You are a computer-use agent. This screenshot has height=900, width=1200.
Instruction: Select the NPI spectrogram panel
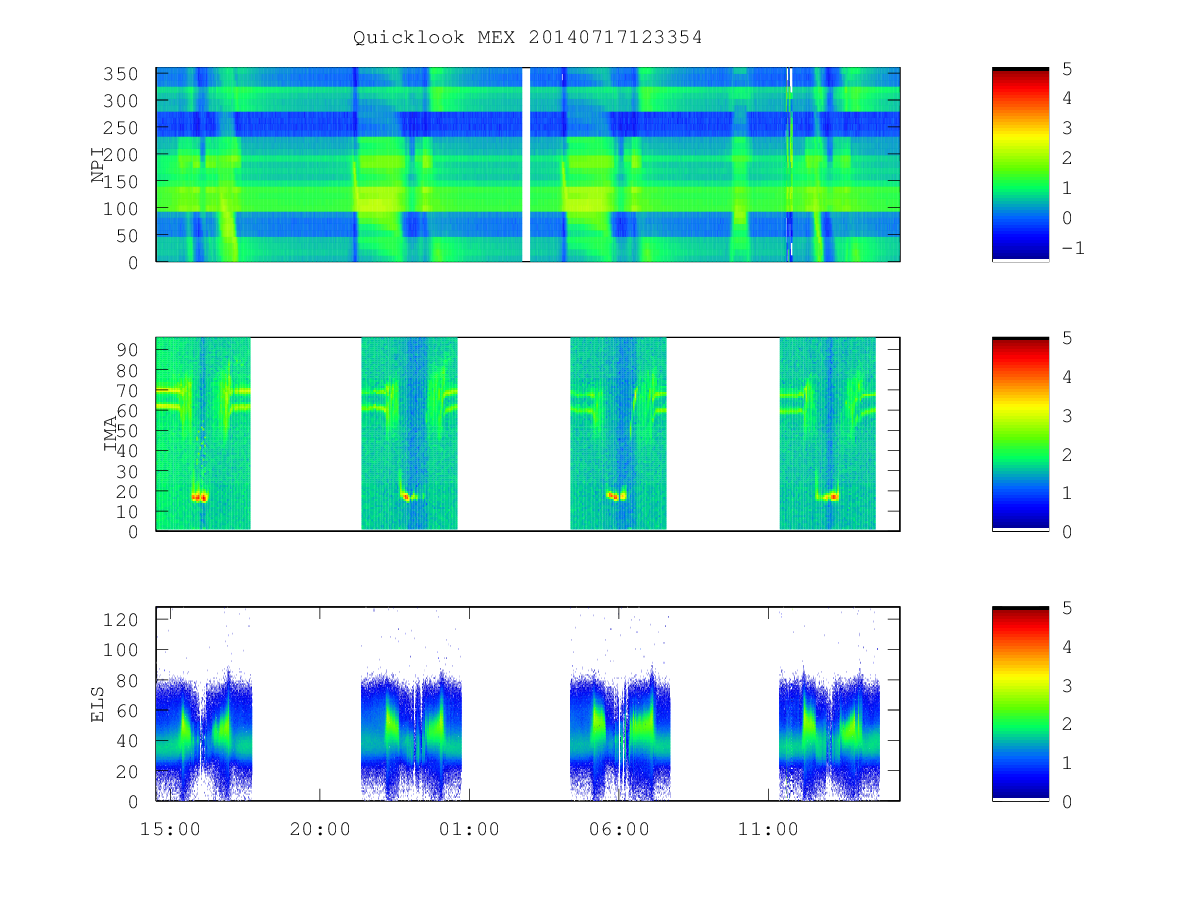(x=528, y=165)
